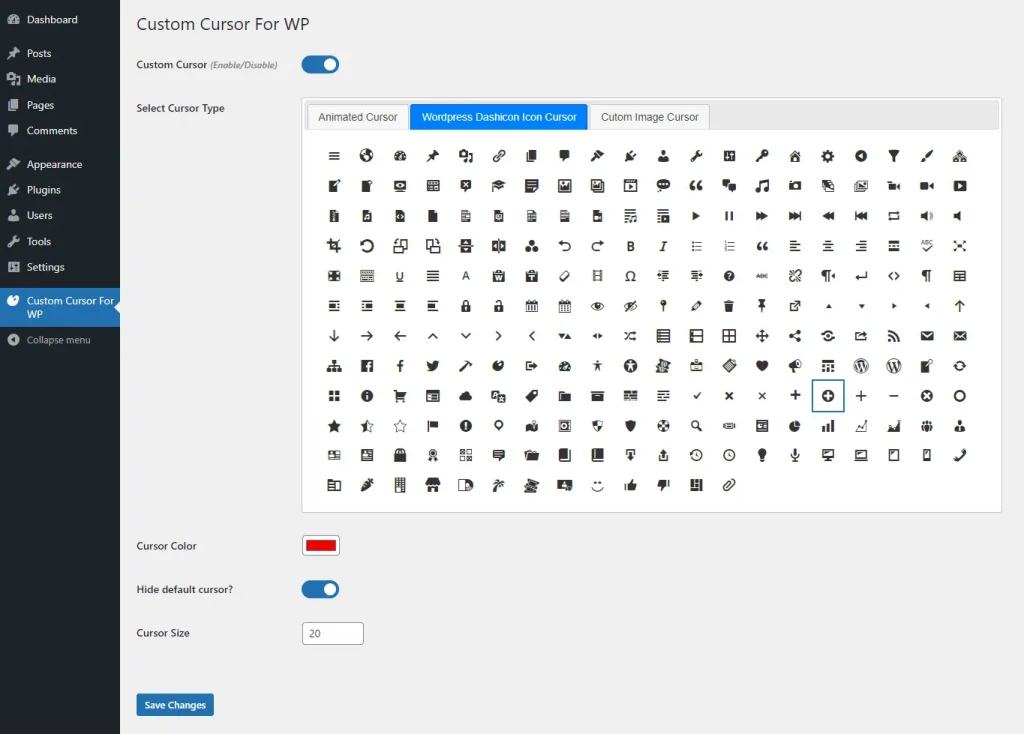Select the closed padlock dashicon
Image resolution: width=1024 pixels, height=734 pixels.
(465, 306)
